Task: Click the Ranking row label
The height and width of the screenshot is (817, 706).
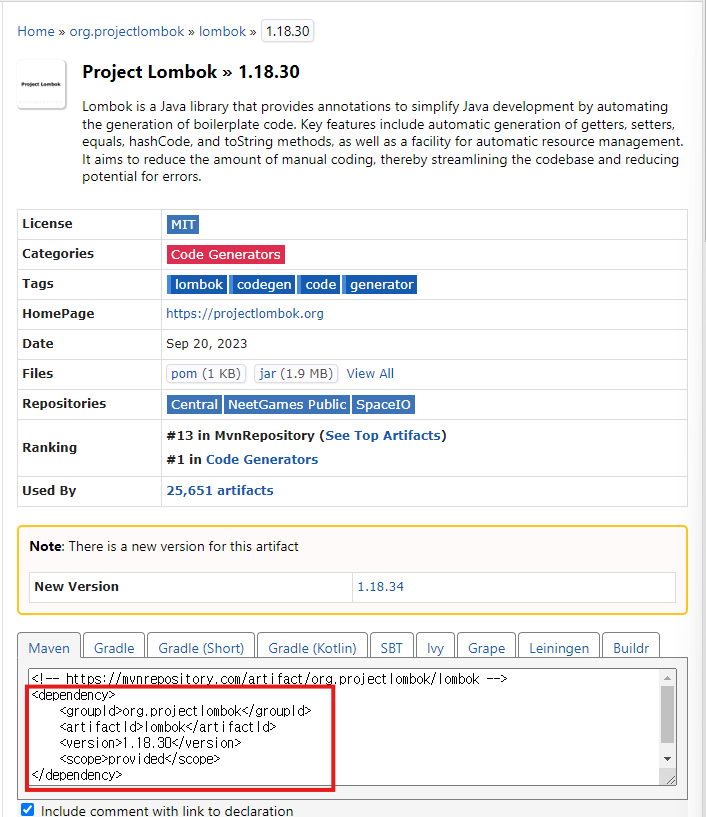Action: [x=49, y=448]
